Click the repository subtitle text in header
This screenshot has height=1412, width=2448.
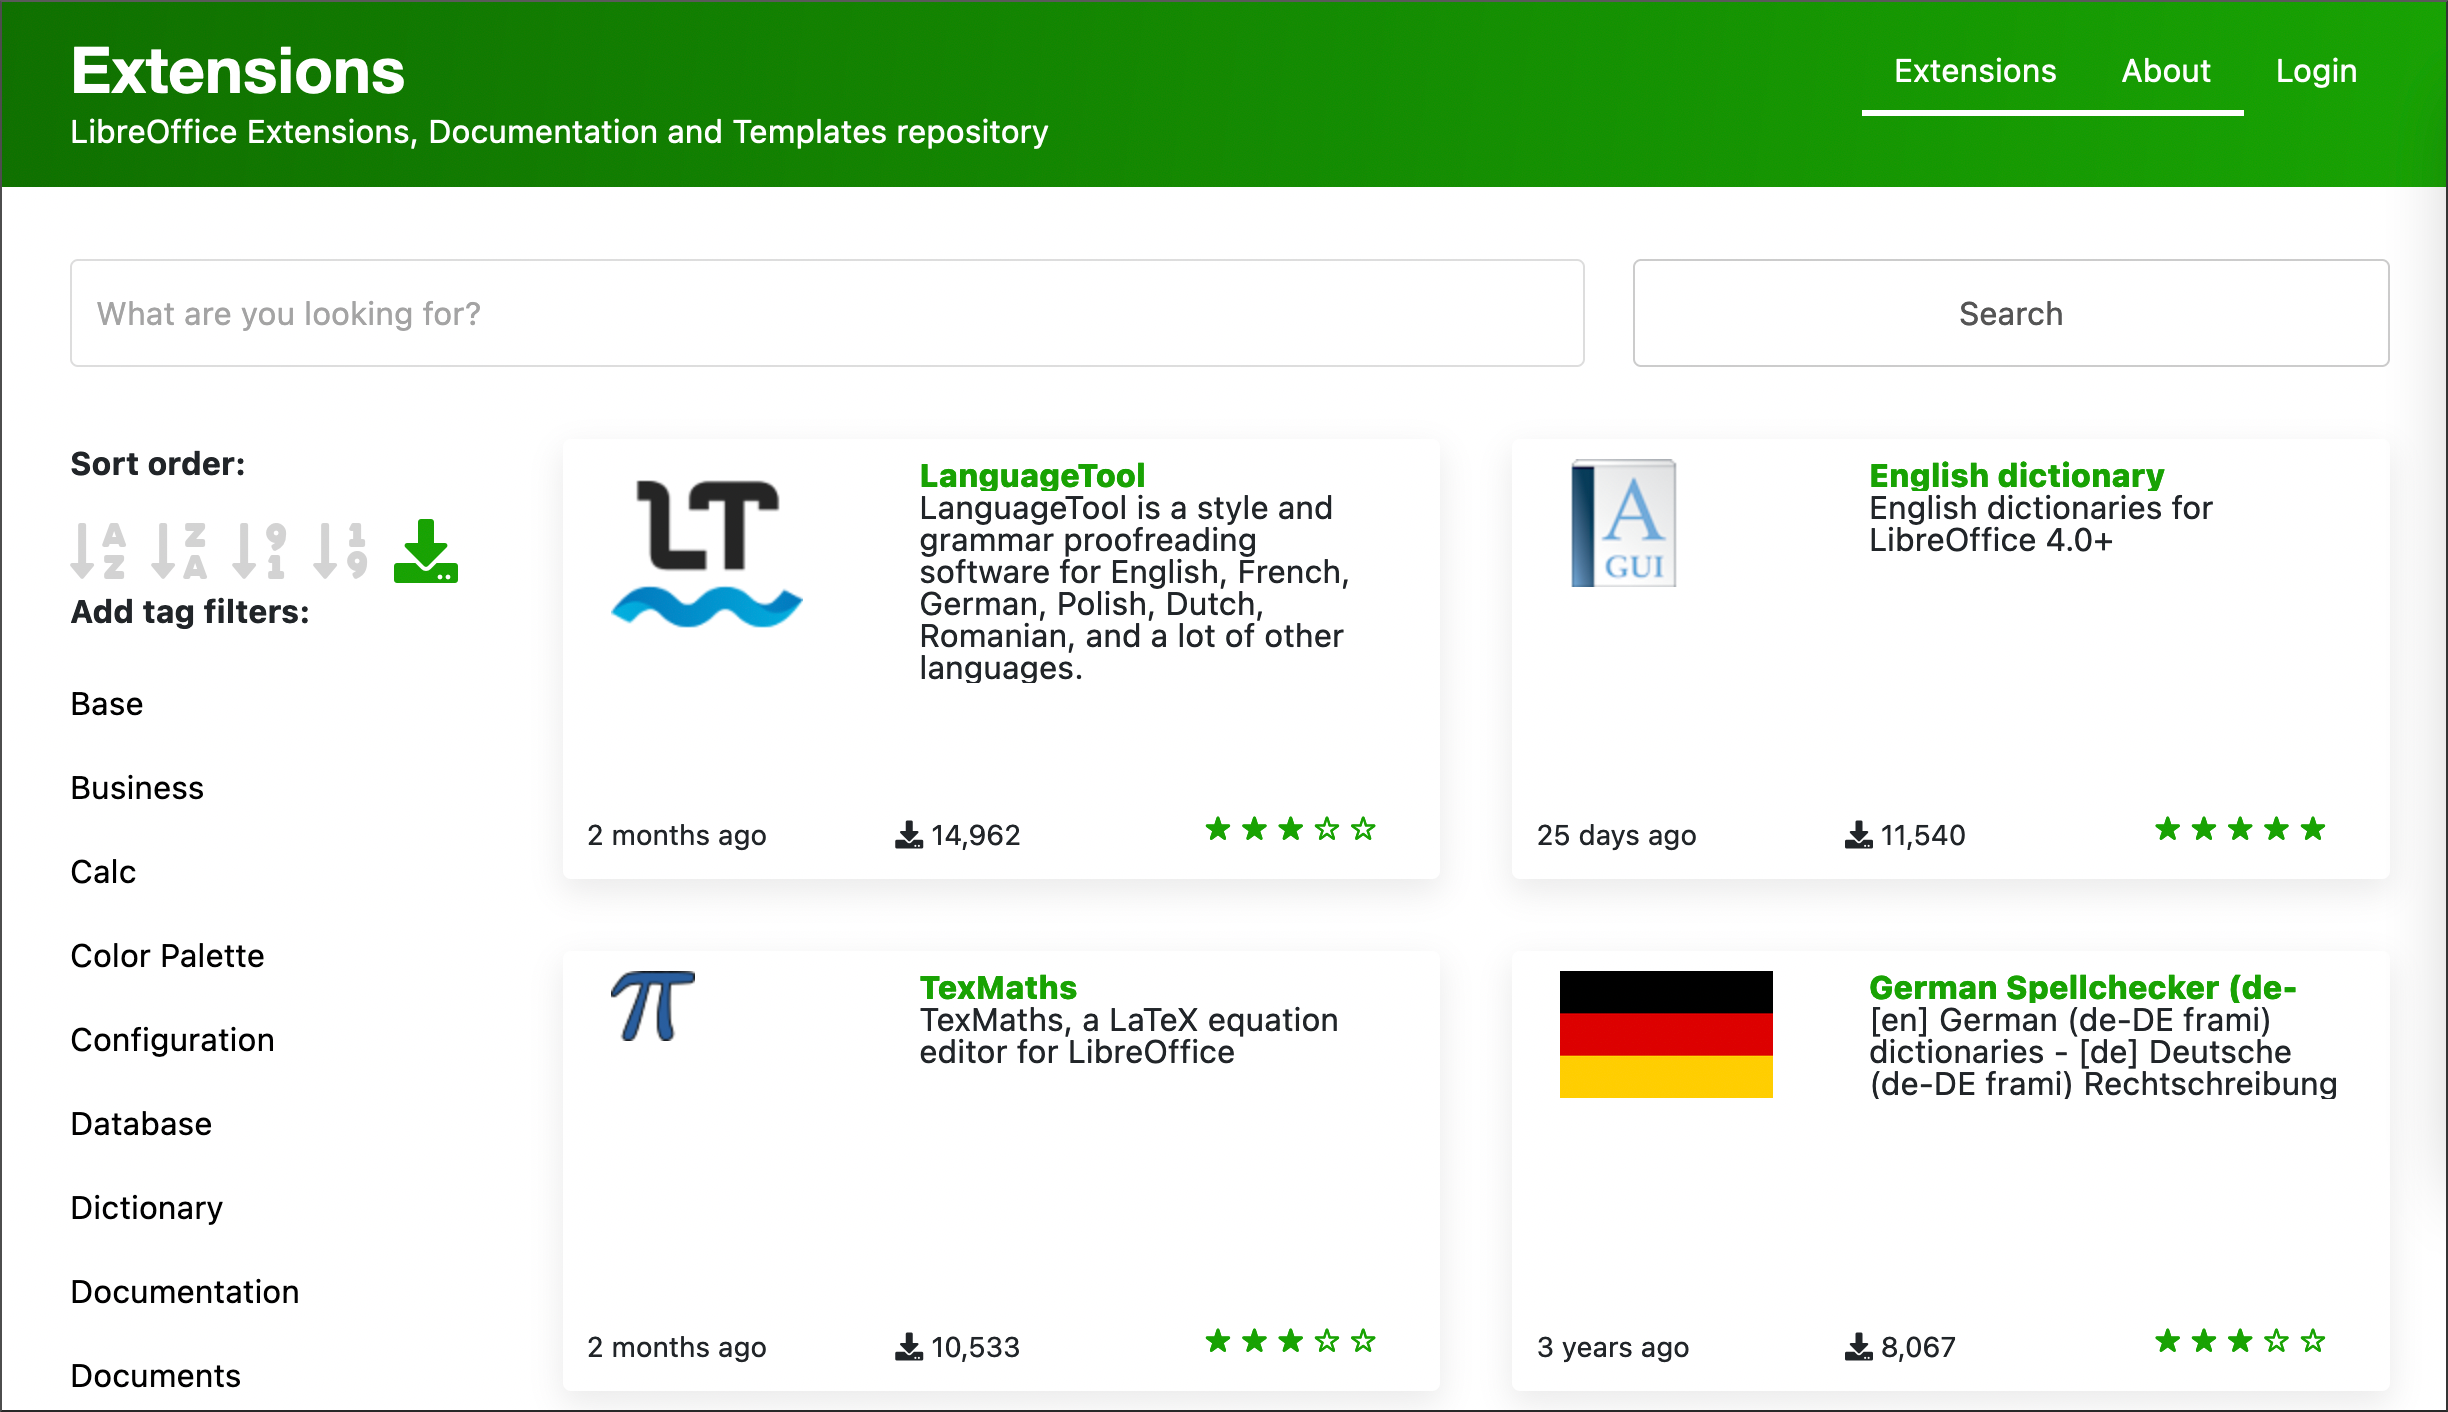[x=559, y=132]
